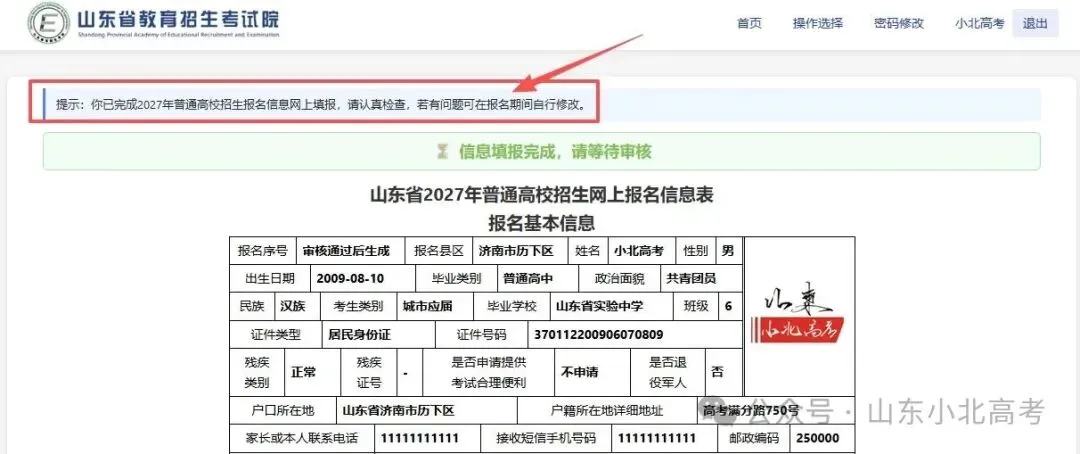Click the class value 6
This screenshot has width=1080, height=454.
728,306
